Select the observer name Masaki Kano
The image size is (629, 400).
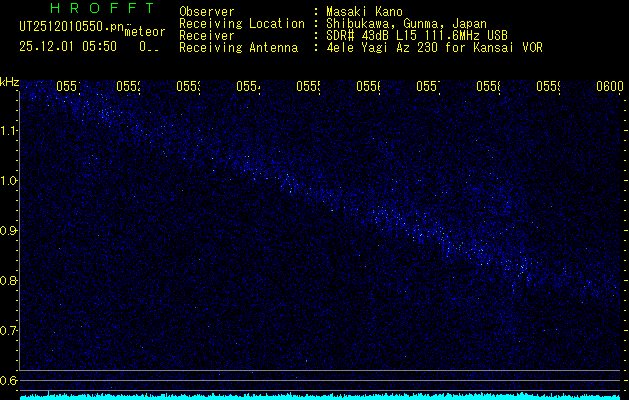[x=364, y=12]
